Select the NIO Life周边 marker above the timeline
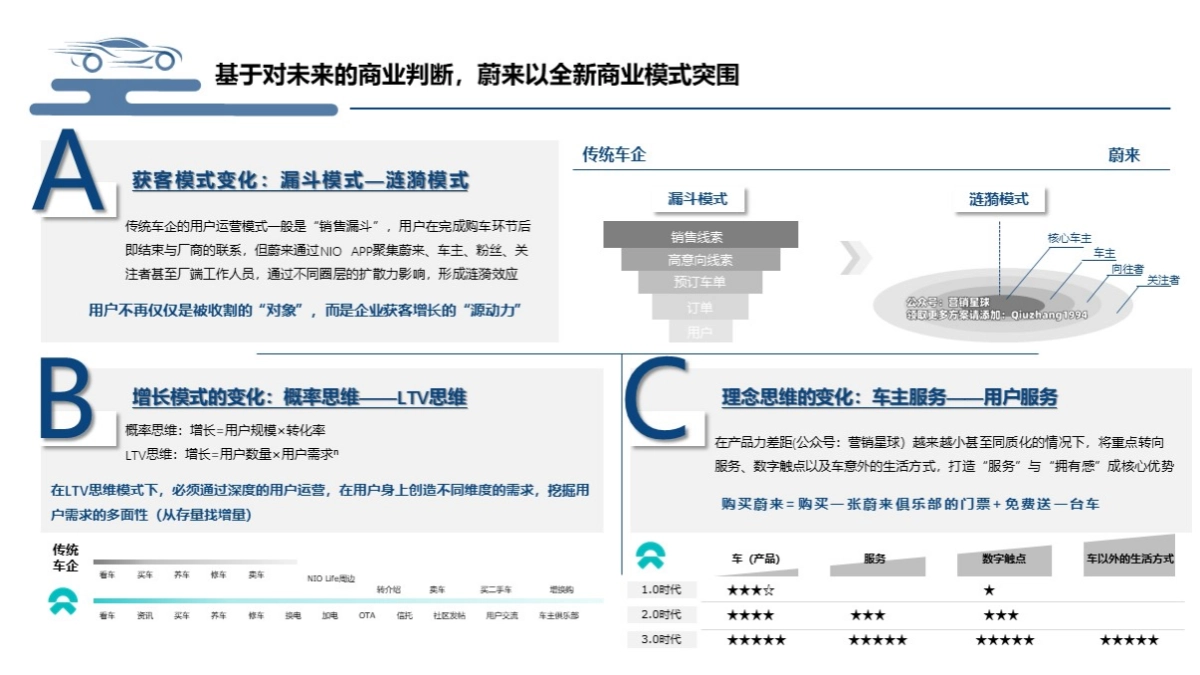Image resolution: width=1200 pixels, height=675 pixels. point(333,577)
